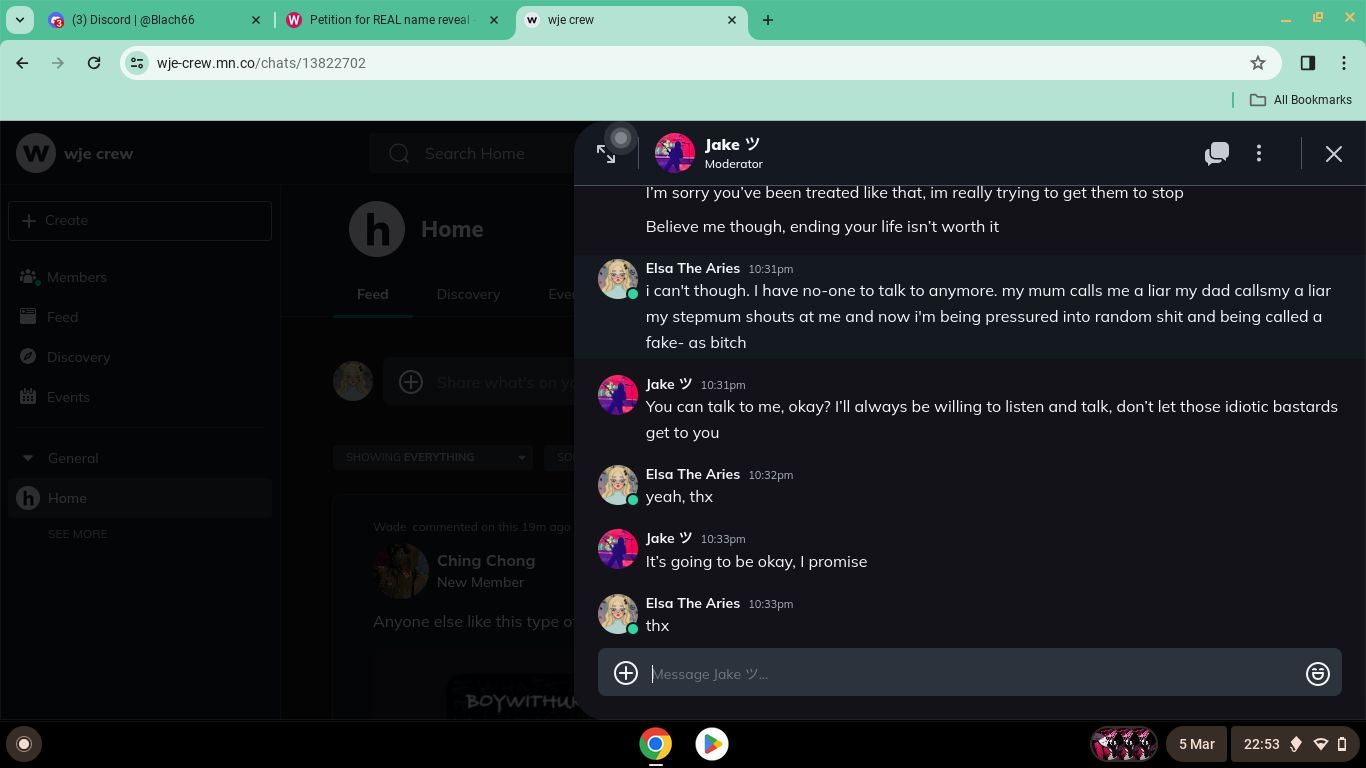Launch Play Store from the shelf

(712, 744)
